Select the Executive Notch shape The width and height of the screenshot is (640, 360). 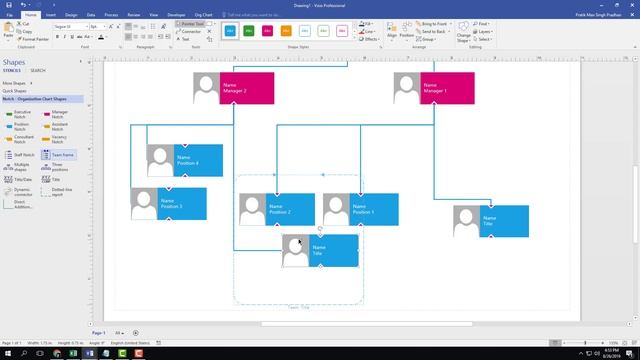point(18,114)
